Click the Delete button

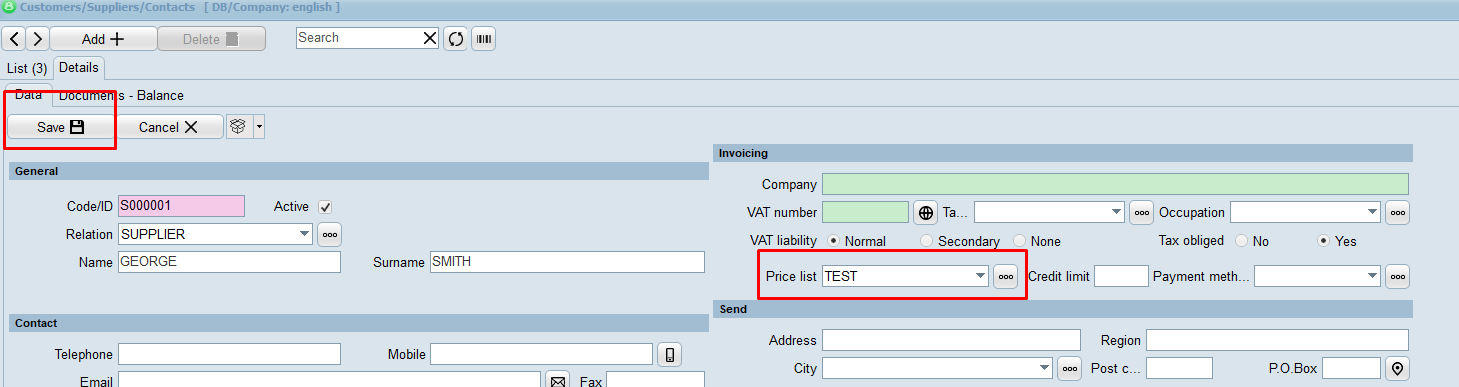pyautogui.click(x=211, y=39)
